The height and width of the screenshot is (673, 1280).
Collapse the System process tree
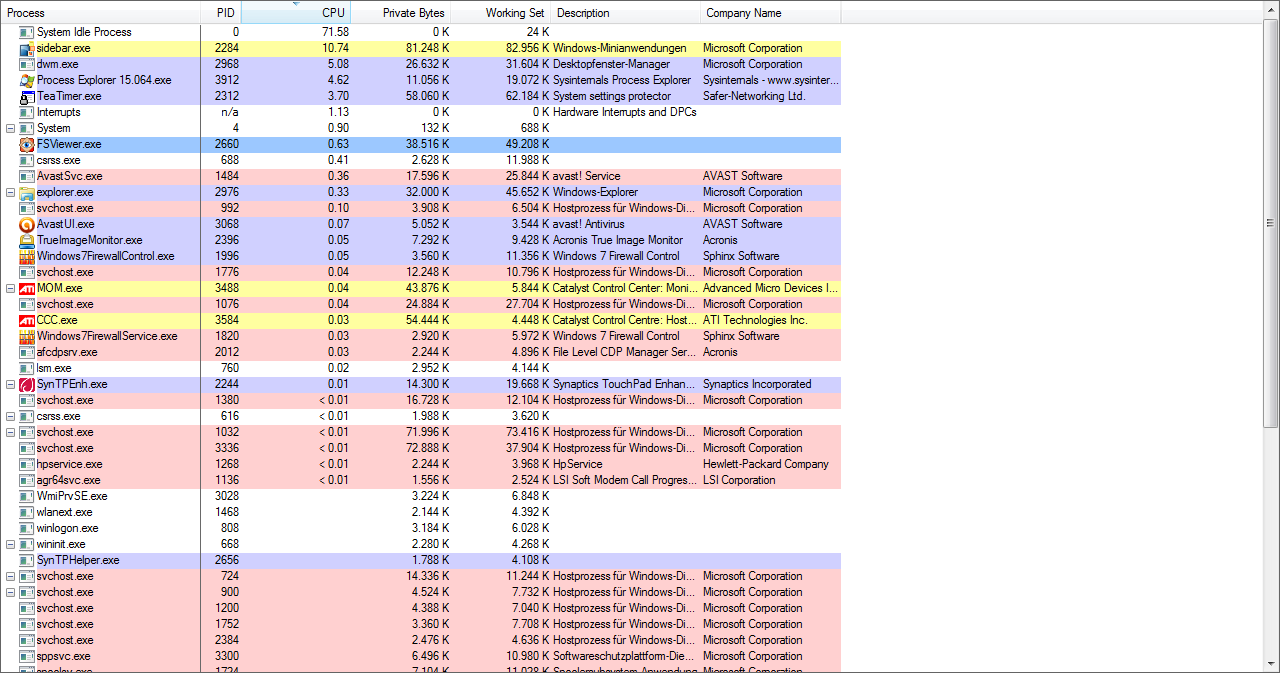[10, 128]
